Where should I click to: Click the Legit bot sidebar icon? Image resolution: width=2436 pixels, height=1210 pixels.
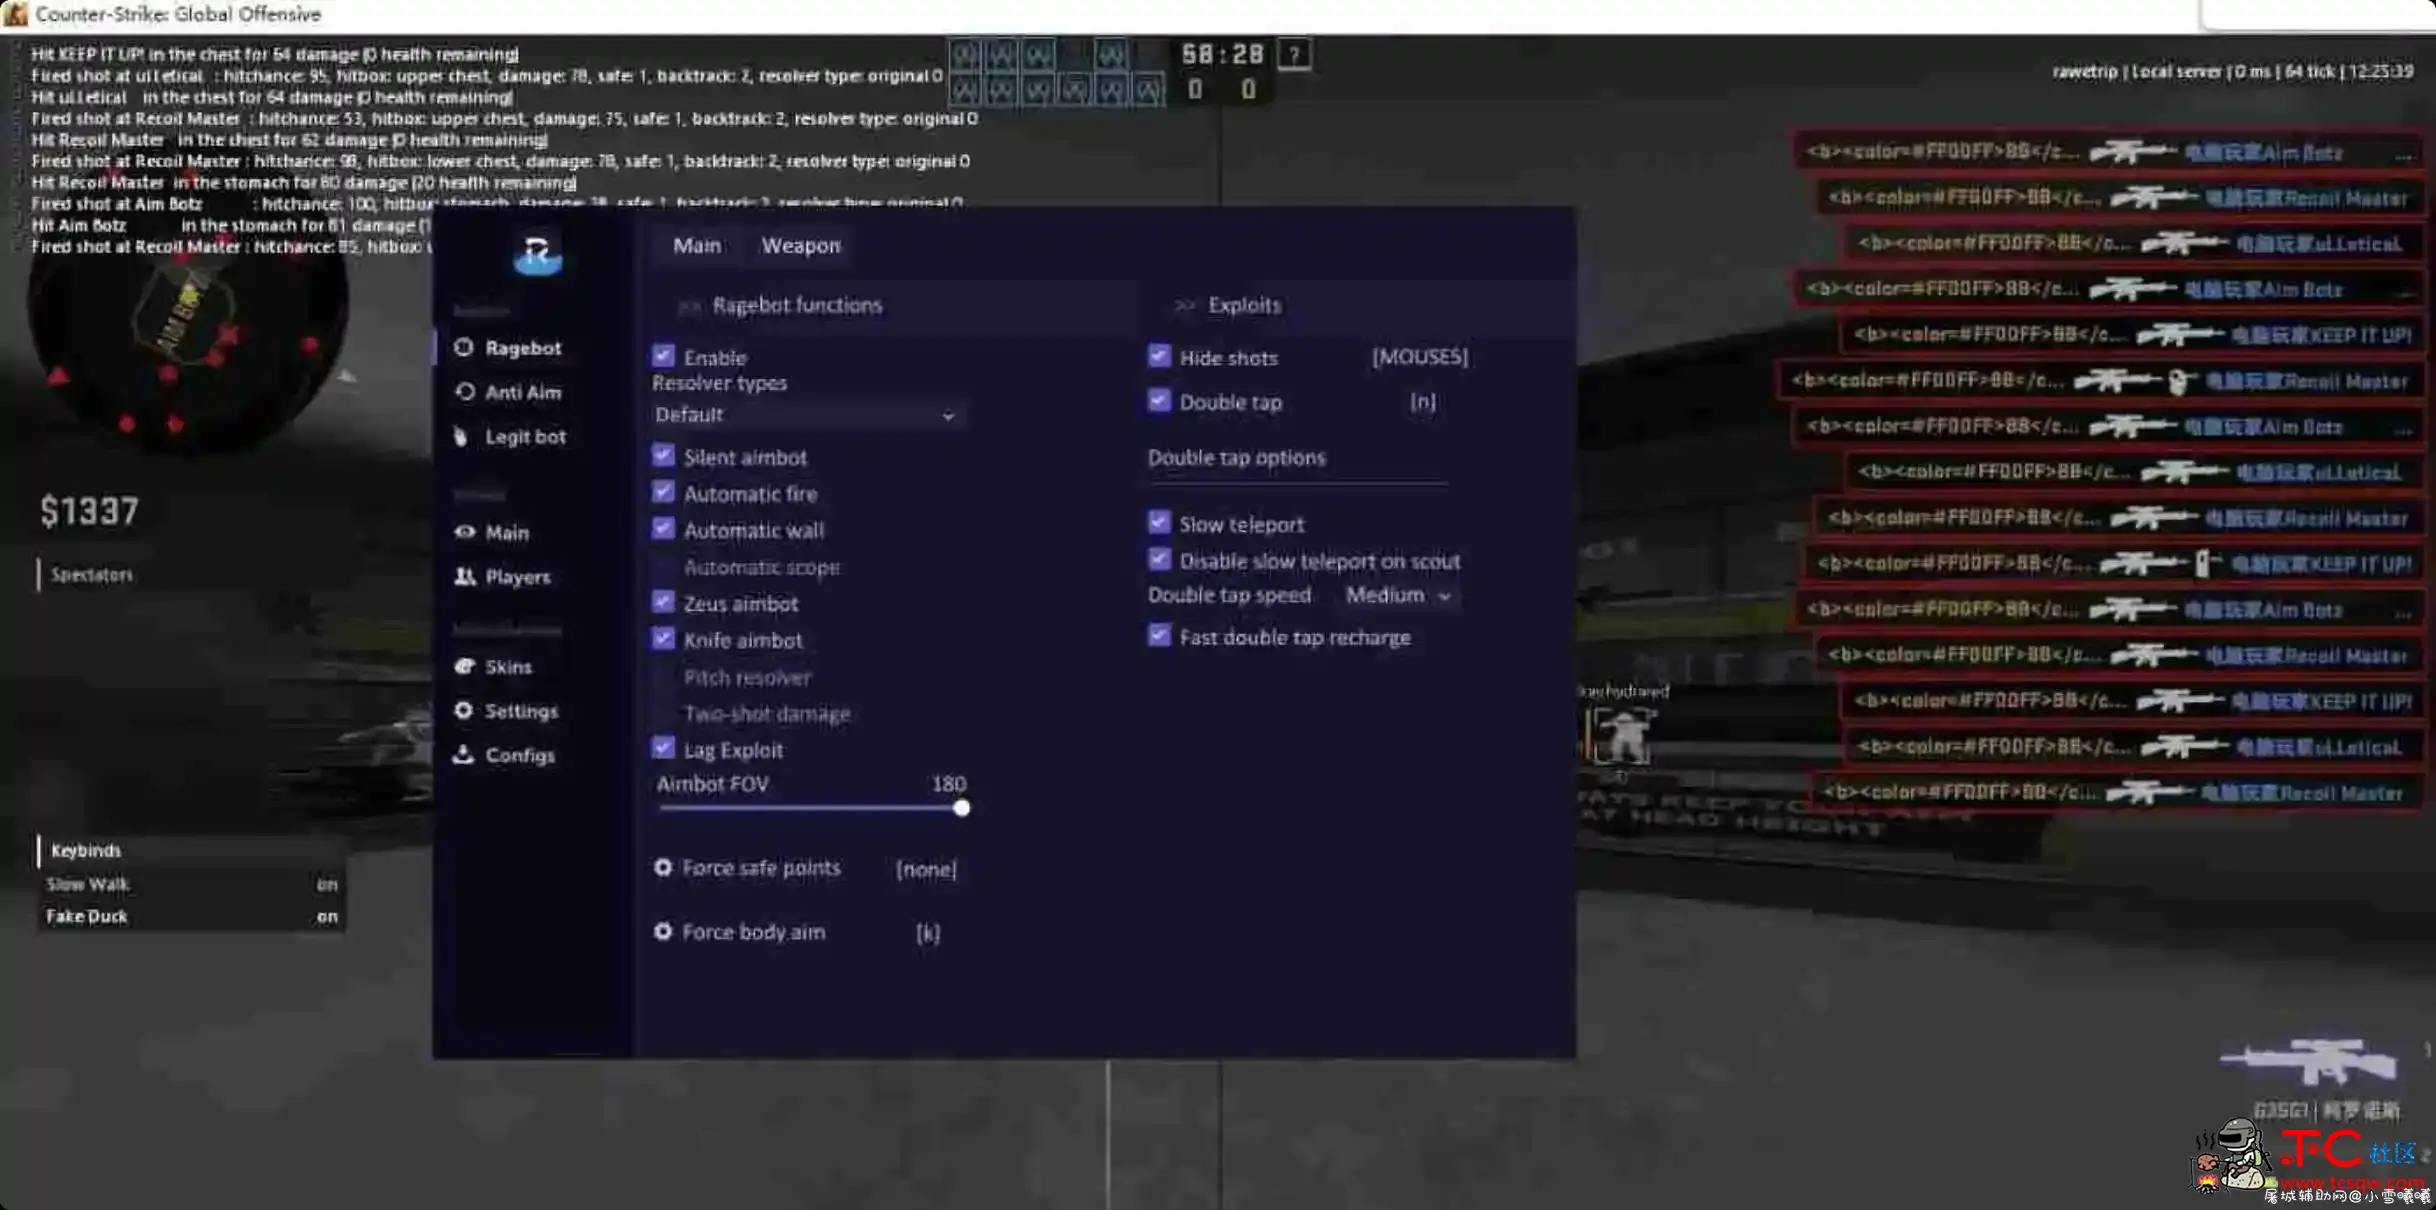point(465,436)
